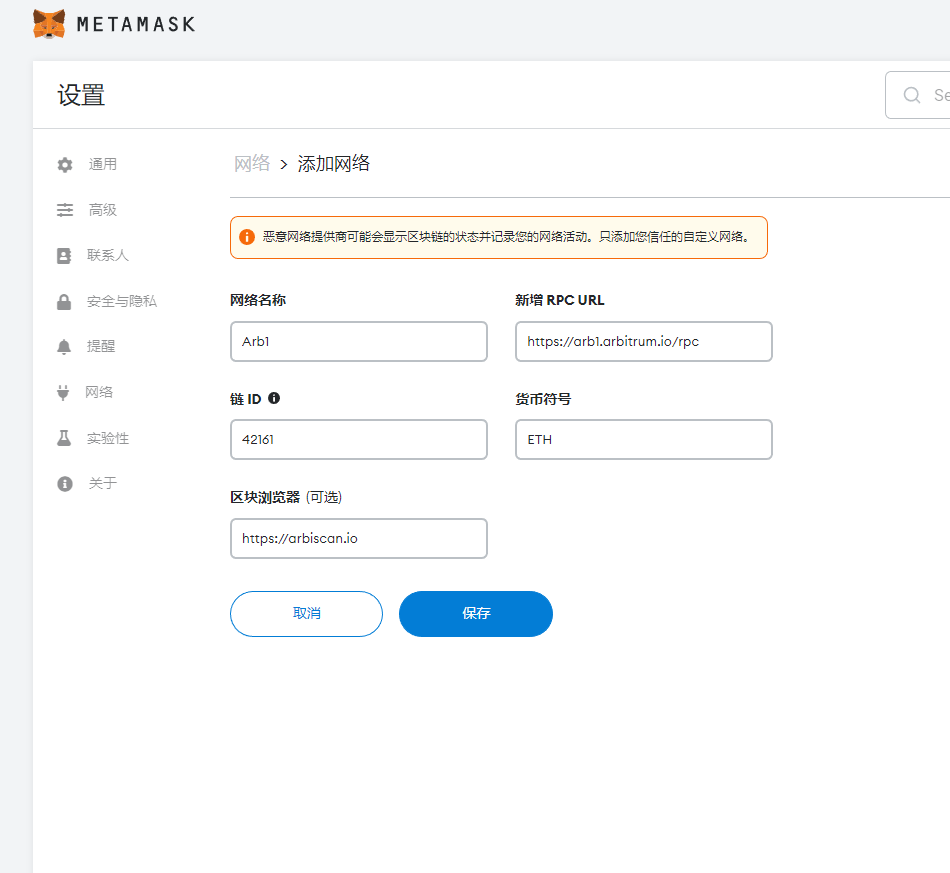Click the METAMASK wordmark text
950x873 pixels.
(136, 24)
